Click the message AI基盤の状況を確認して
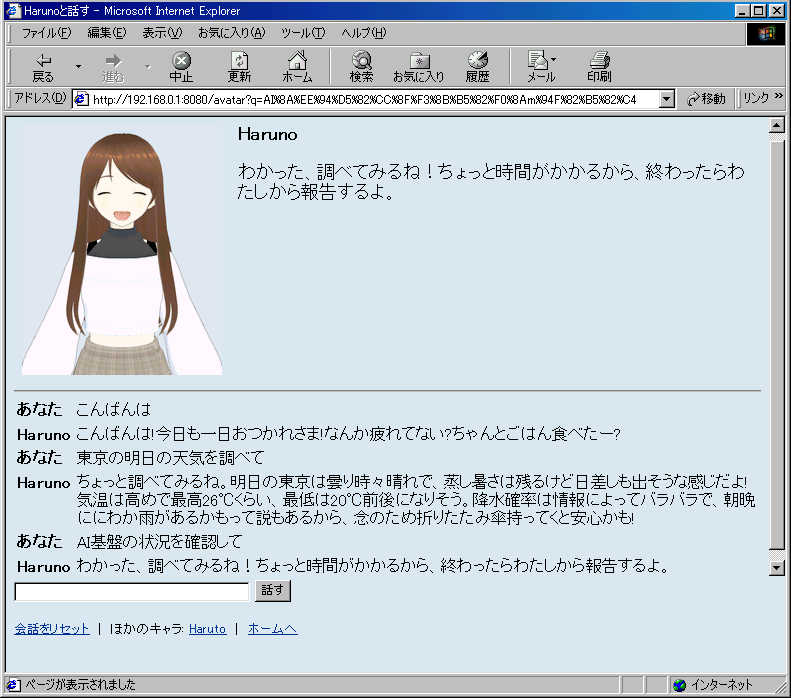The image size is (791, 698). click(x=159, y=542)
